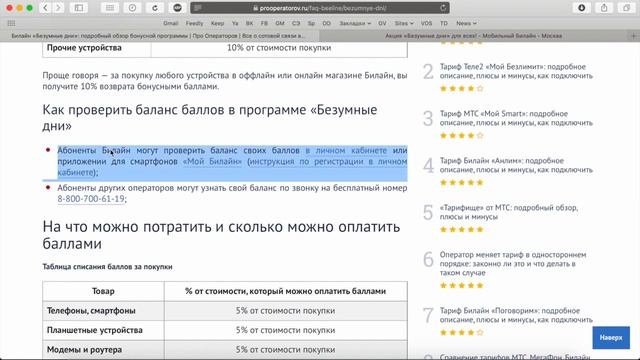Open the «Мой Билайн» link
The height and width of the screenshot is (360, 640).
[212, 161]
